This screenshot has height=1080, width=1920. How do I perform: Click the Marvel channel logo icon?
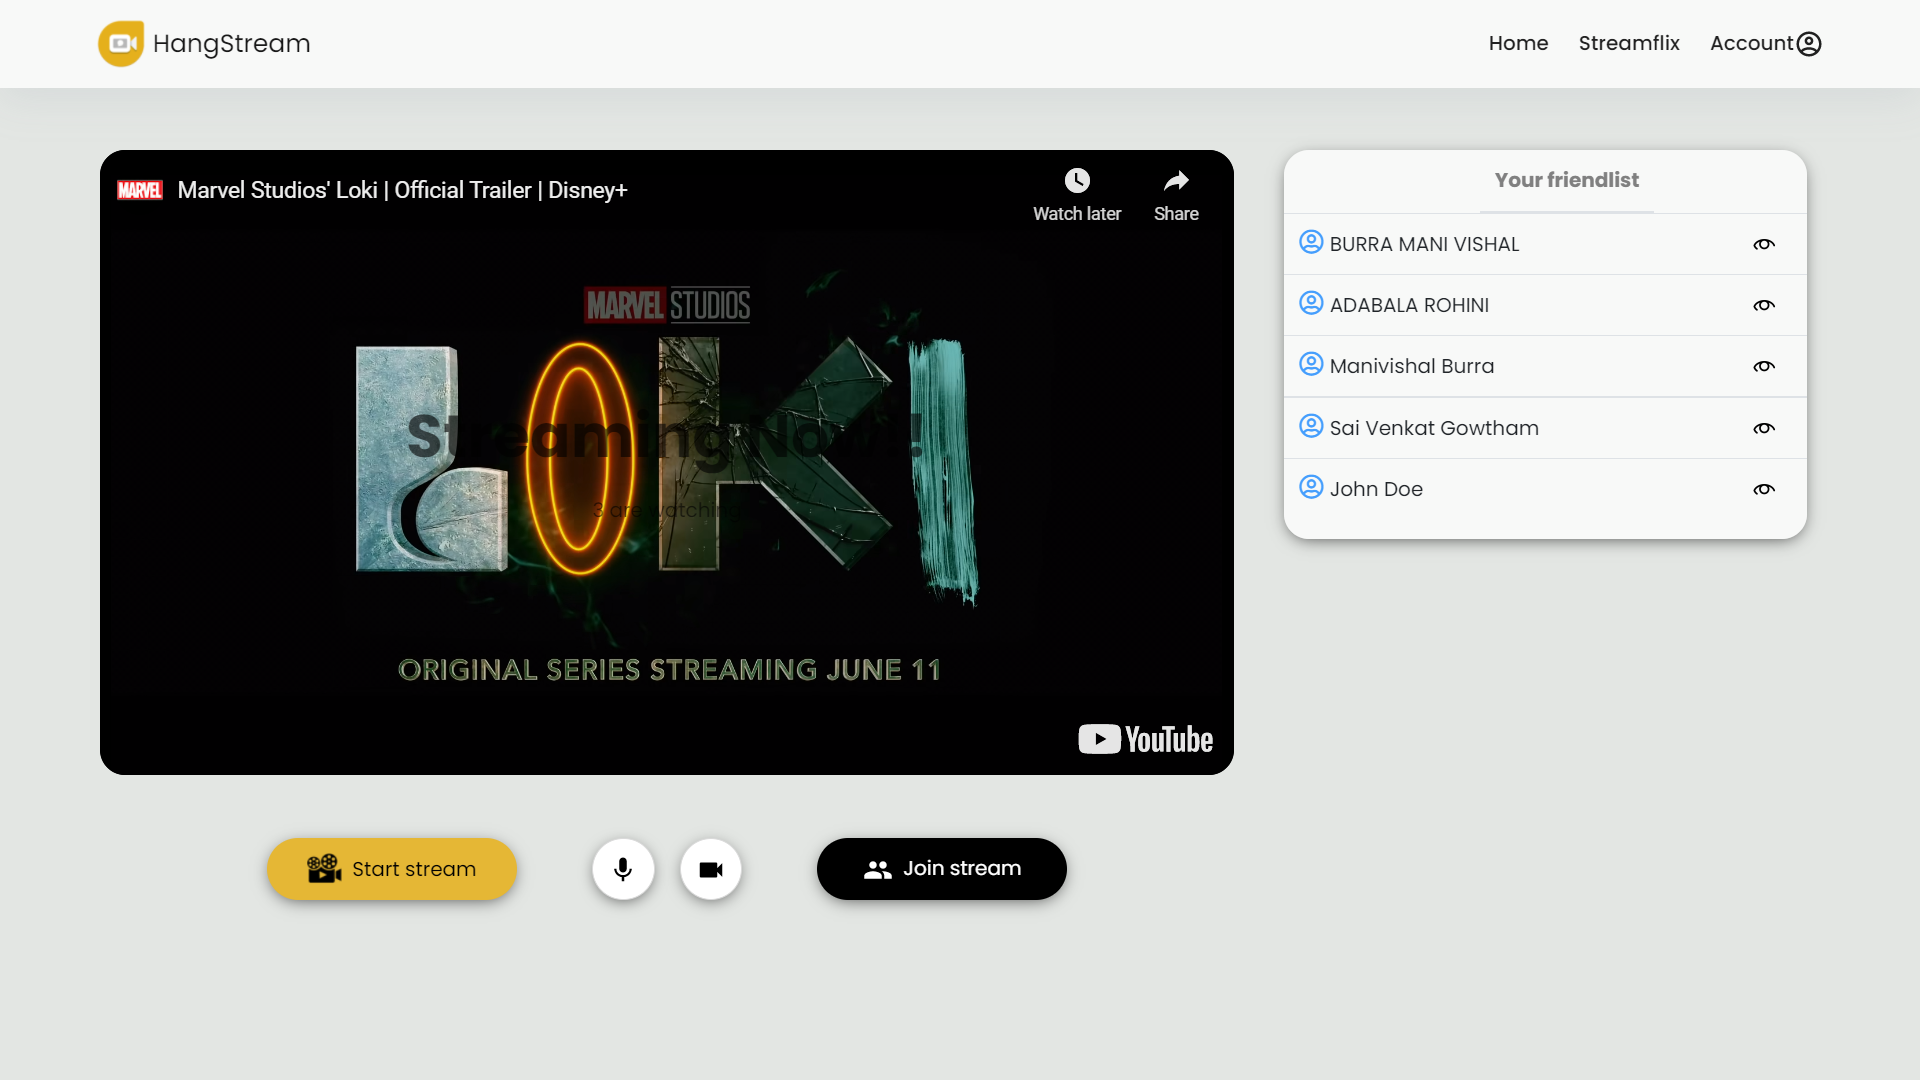click(x=140, y=190)
